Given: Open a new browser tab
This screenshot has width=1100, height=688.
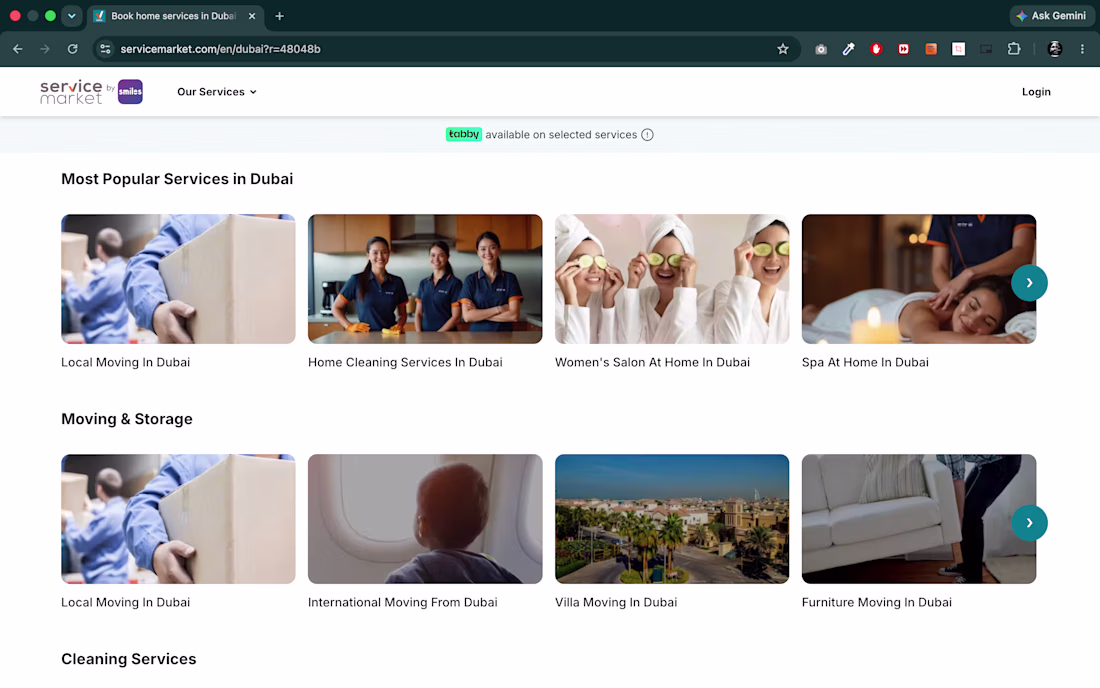Looking at the screenshot, I should (x=279, y=15).
